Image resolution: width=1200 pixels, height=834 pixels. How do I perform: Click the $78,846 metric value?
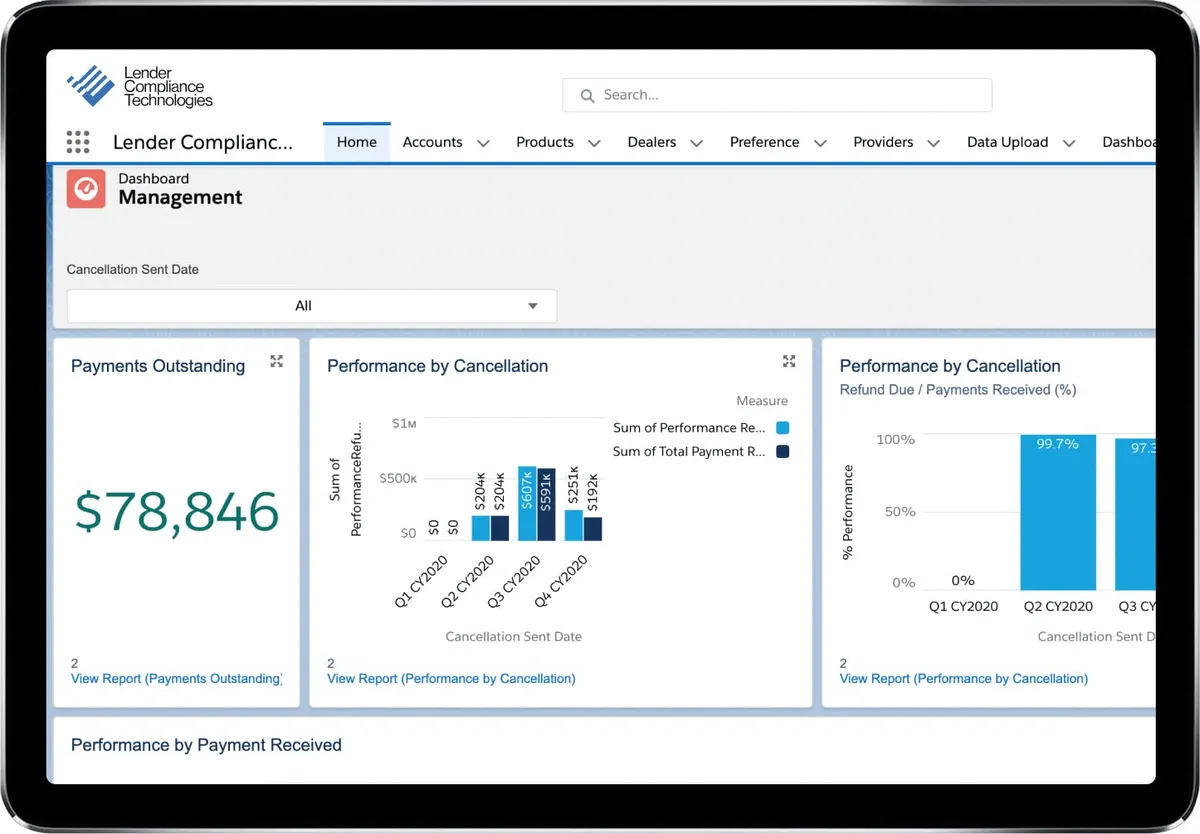point(177,511)
